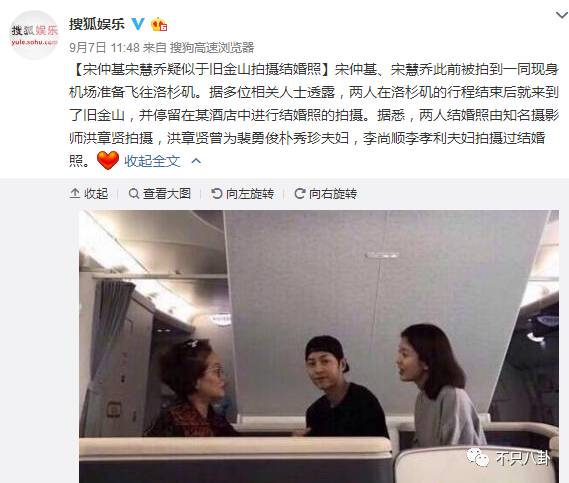Open the 搜狐娱乐 profile avatar
The height and width of the screenshot is (483, 569).
pos(34,34)
